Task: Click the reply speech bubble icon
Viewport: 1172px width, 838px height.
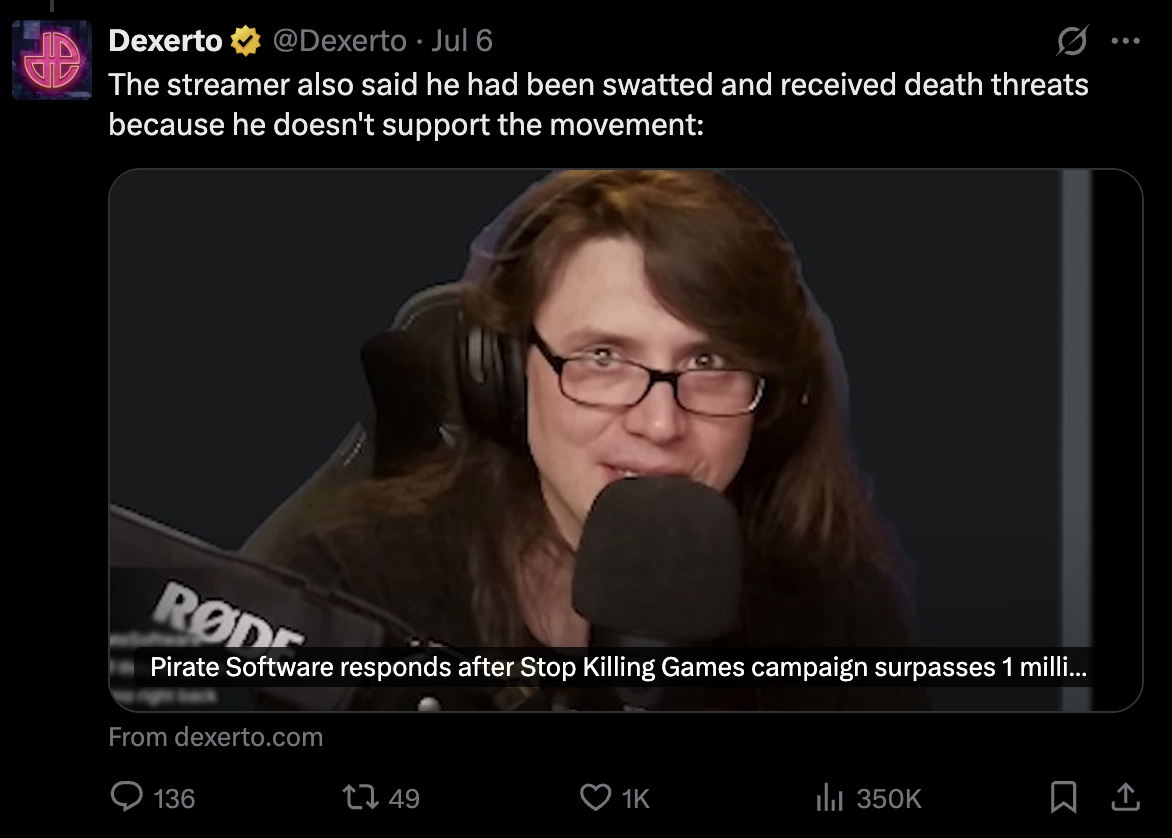Action: [126, 797]
